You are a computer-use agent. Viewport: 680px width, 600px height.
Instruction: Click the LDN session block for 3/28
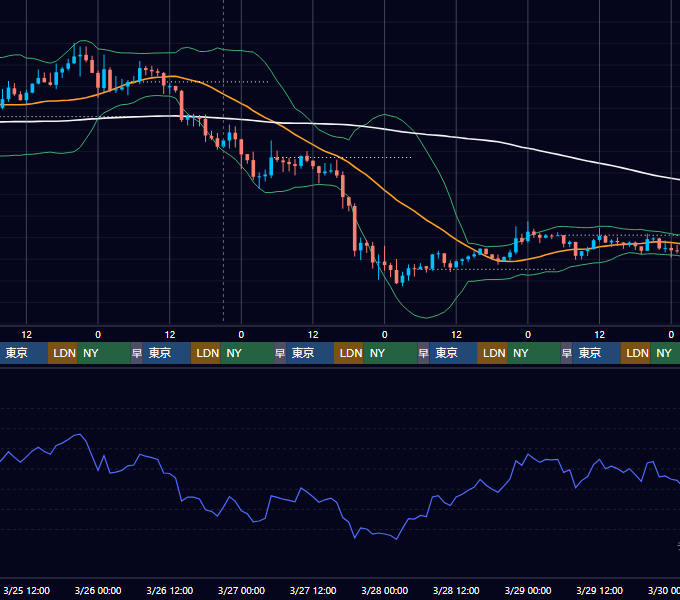[492, 353]
